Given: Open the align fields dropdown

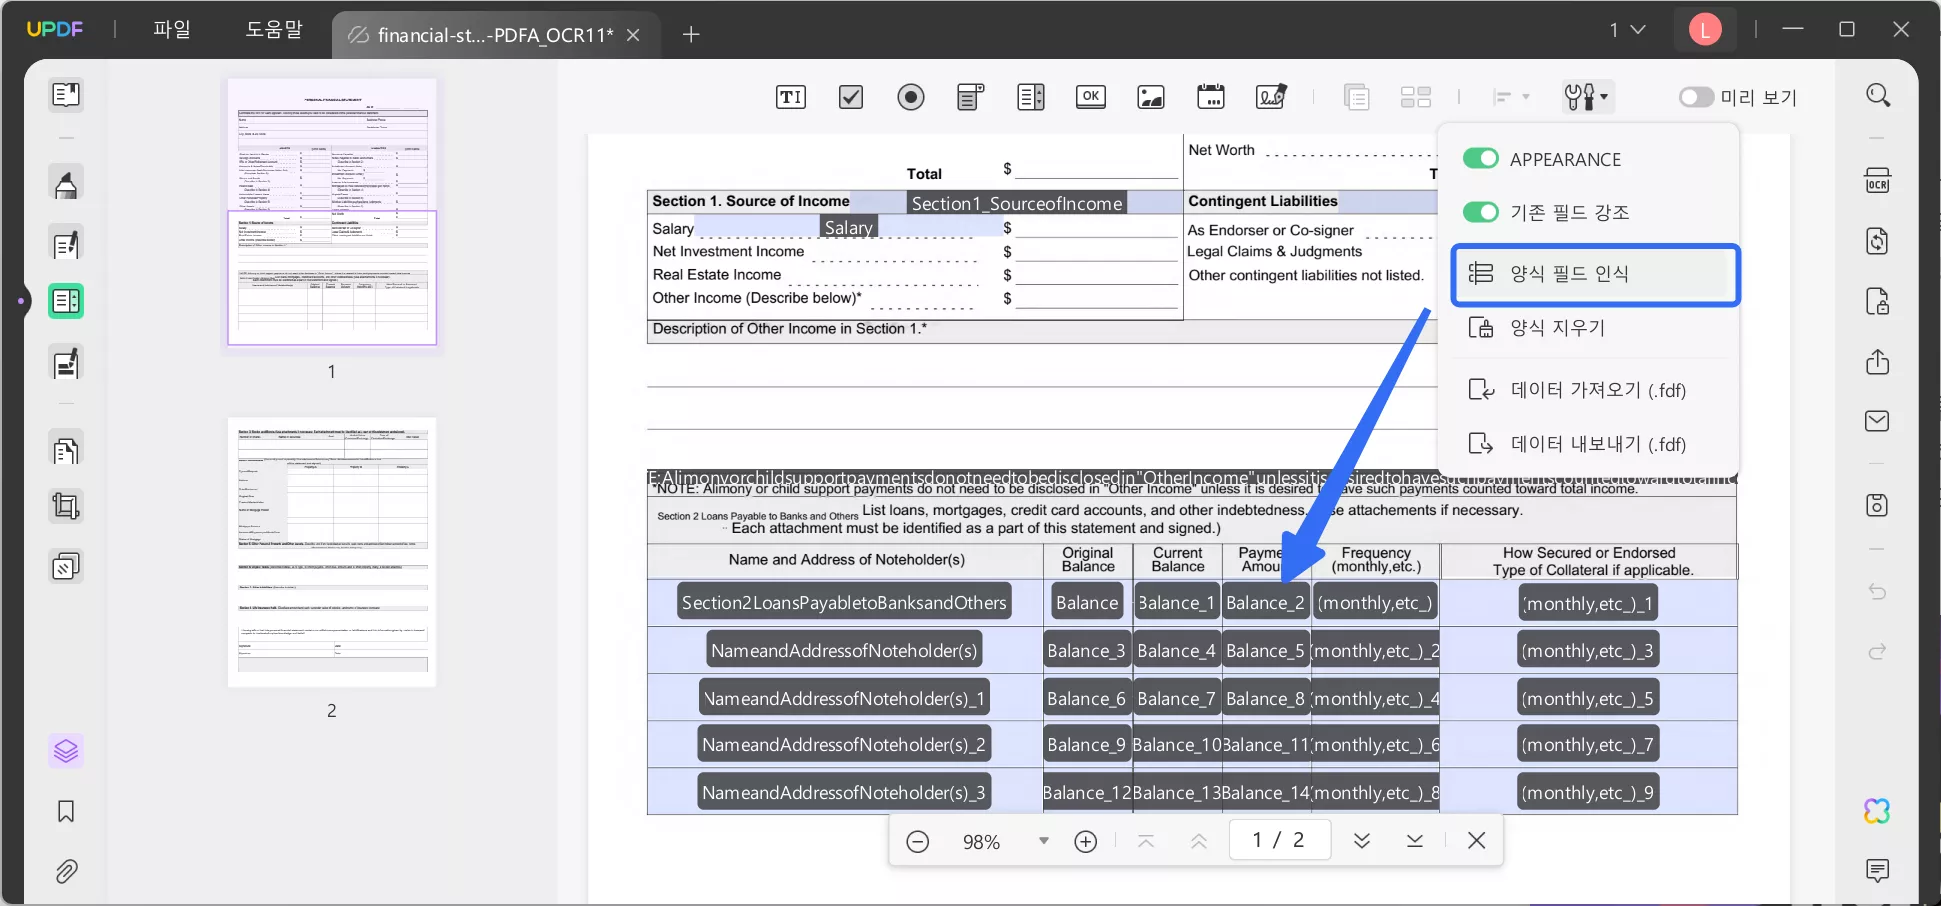Looking at the screenshot, I should (1511, 97).
